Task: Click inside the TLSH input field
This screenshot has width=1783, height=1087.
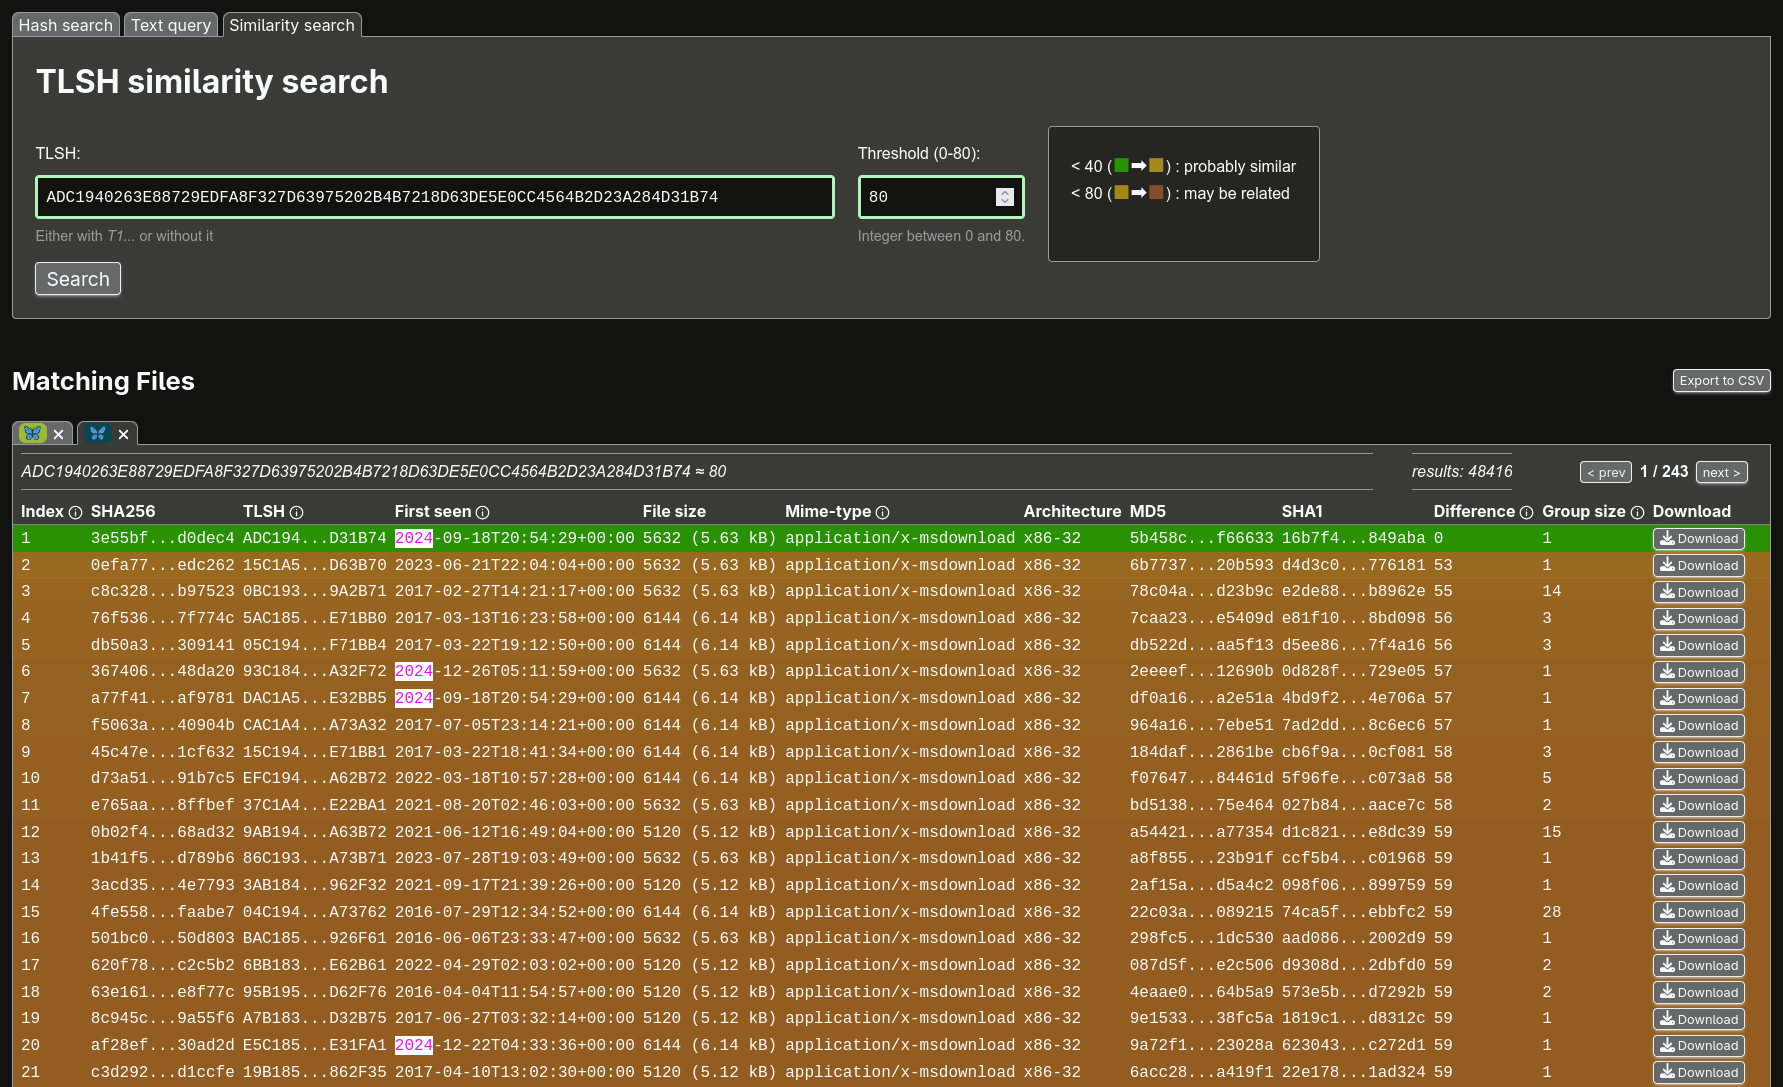Action: tap(435, 197)
